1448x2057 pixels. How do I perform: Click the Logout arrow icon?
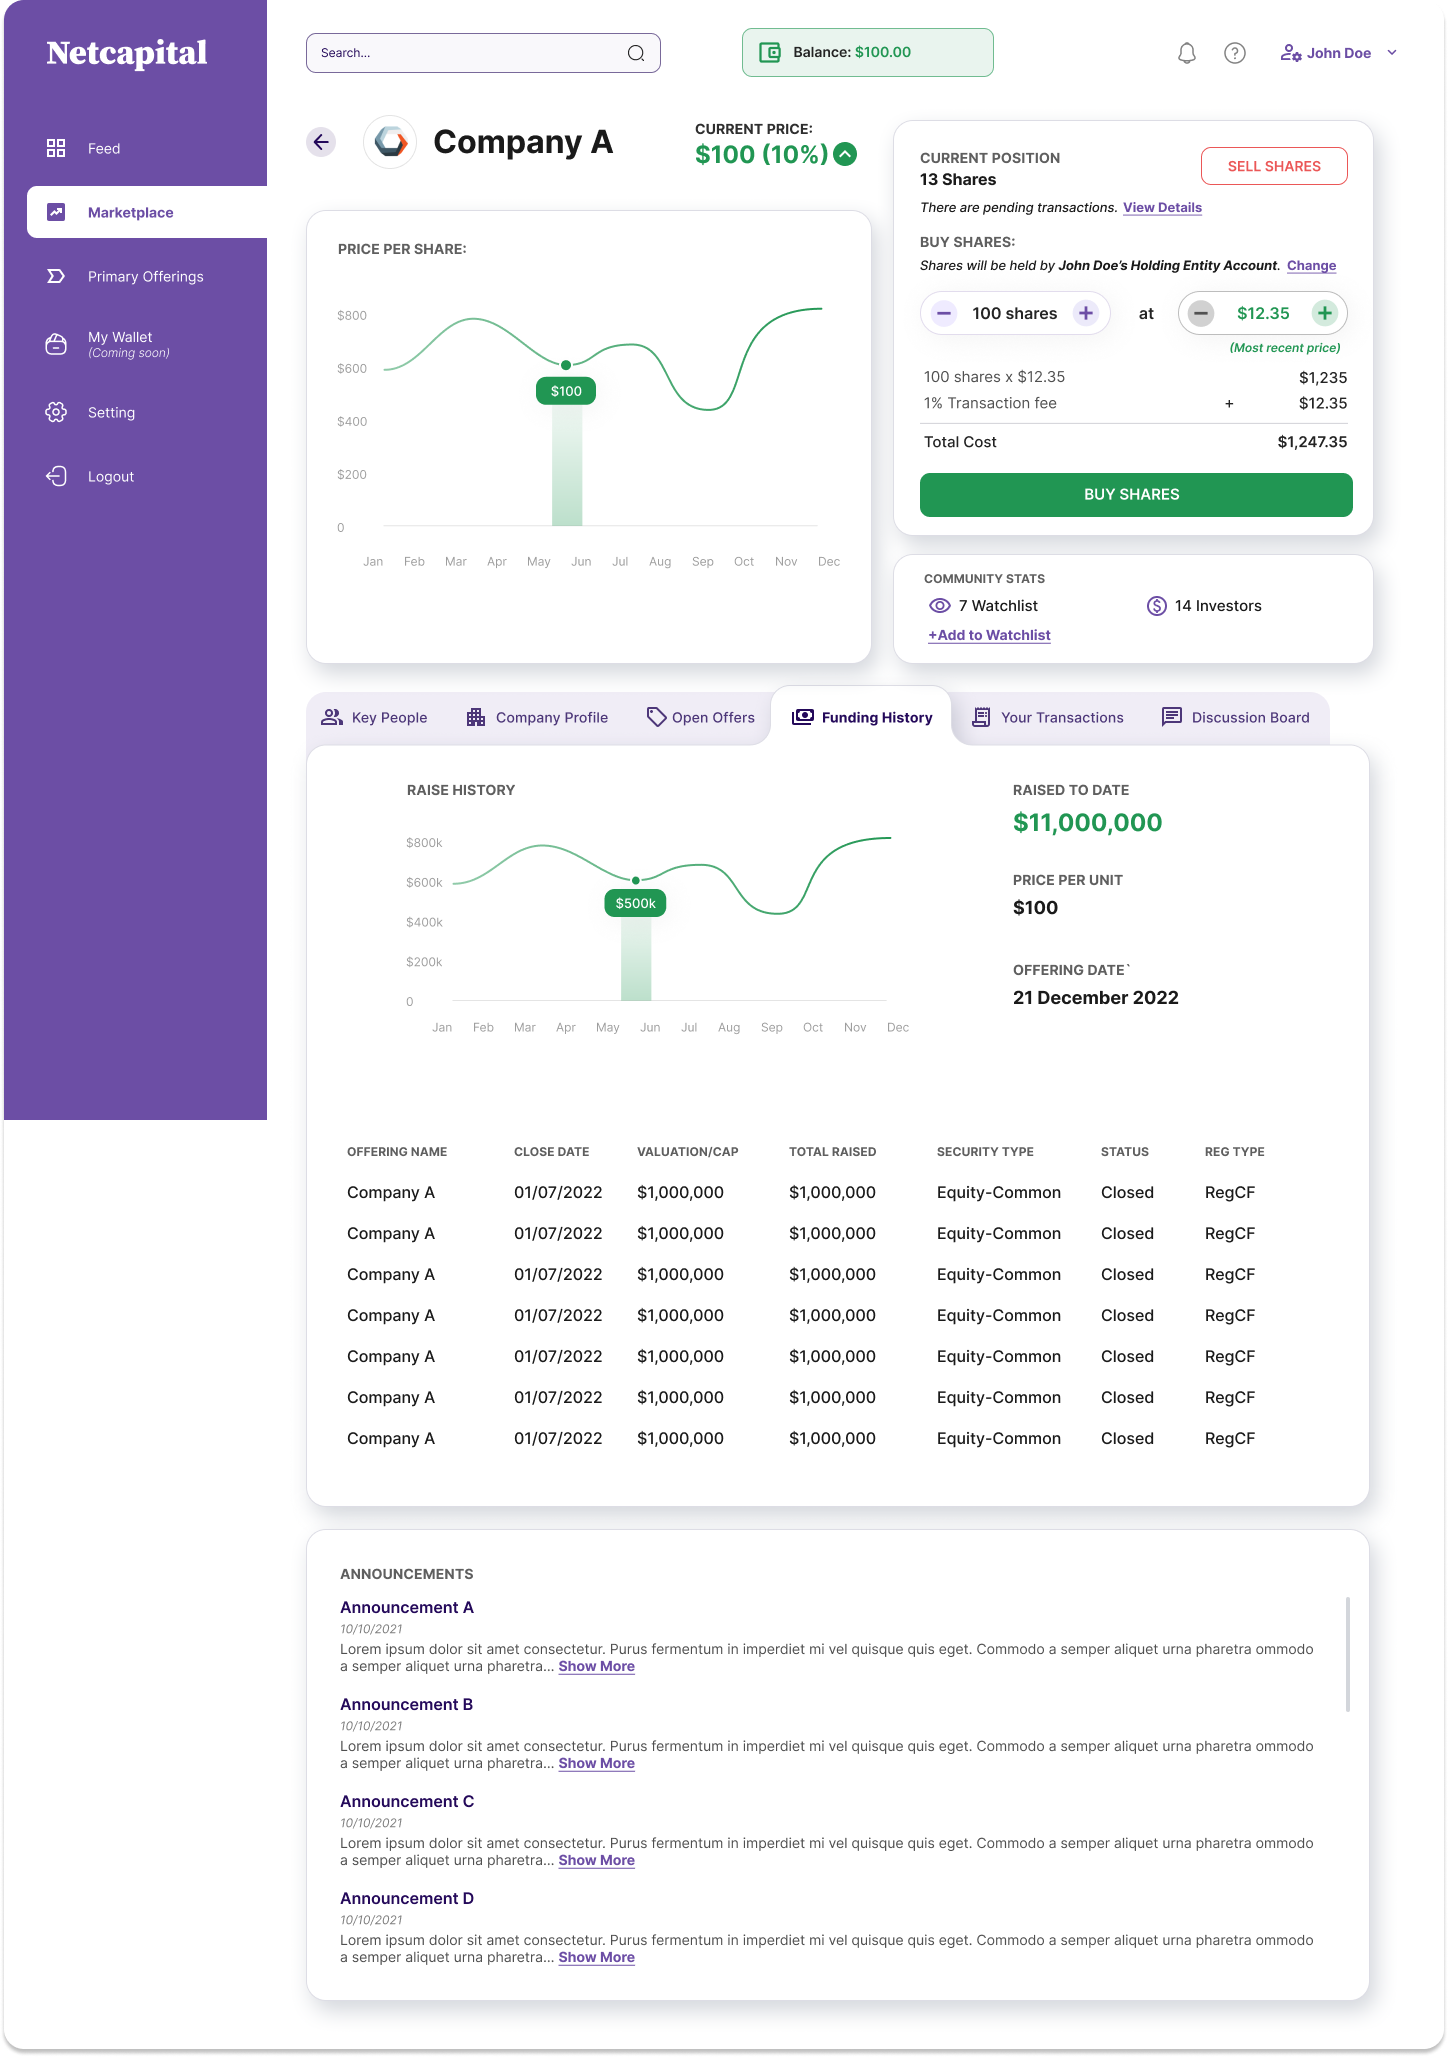pos(56,476)
